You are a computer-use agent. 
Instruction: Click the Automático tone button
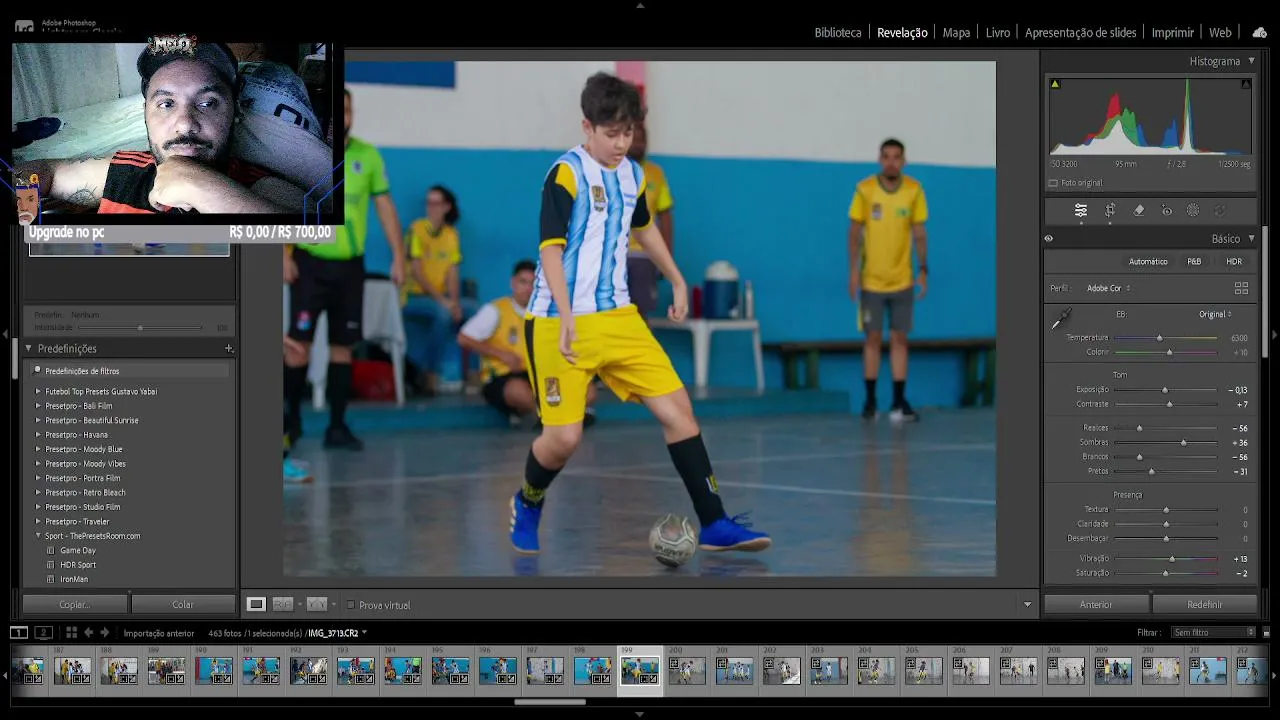(x=1148, y=262)
